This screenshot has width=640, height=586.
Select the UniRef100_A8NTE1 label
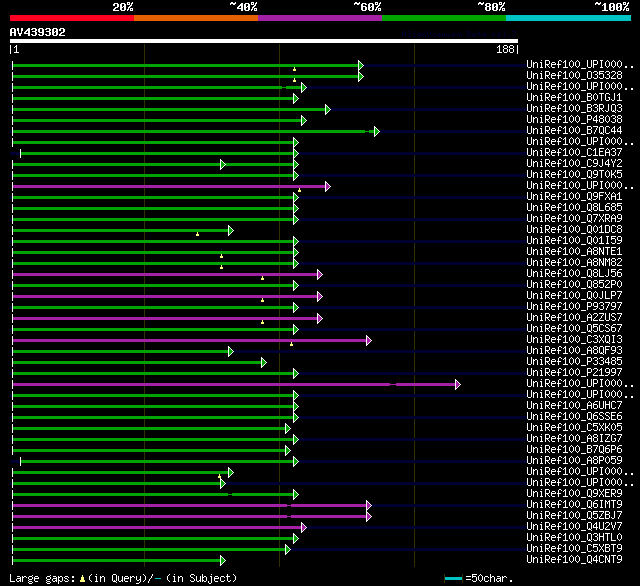[x=574, y=252]
